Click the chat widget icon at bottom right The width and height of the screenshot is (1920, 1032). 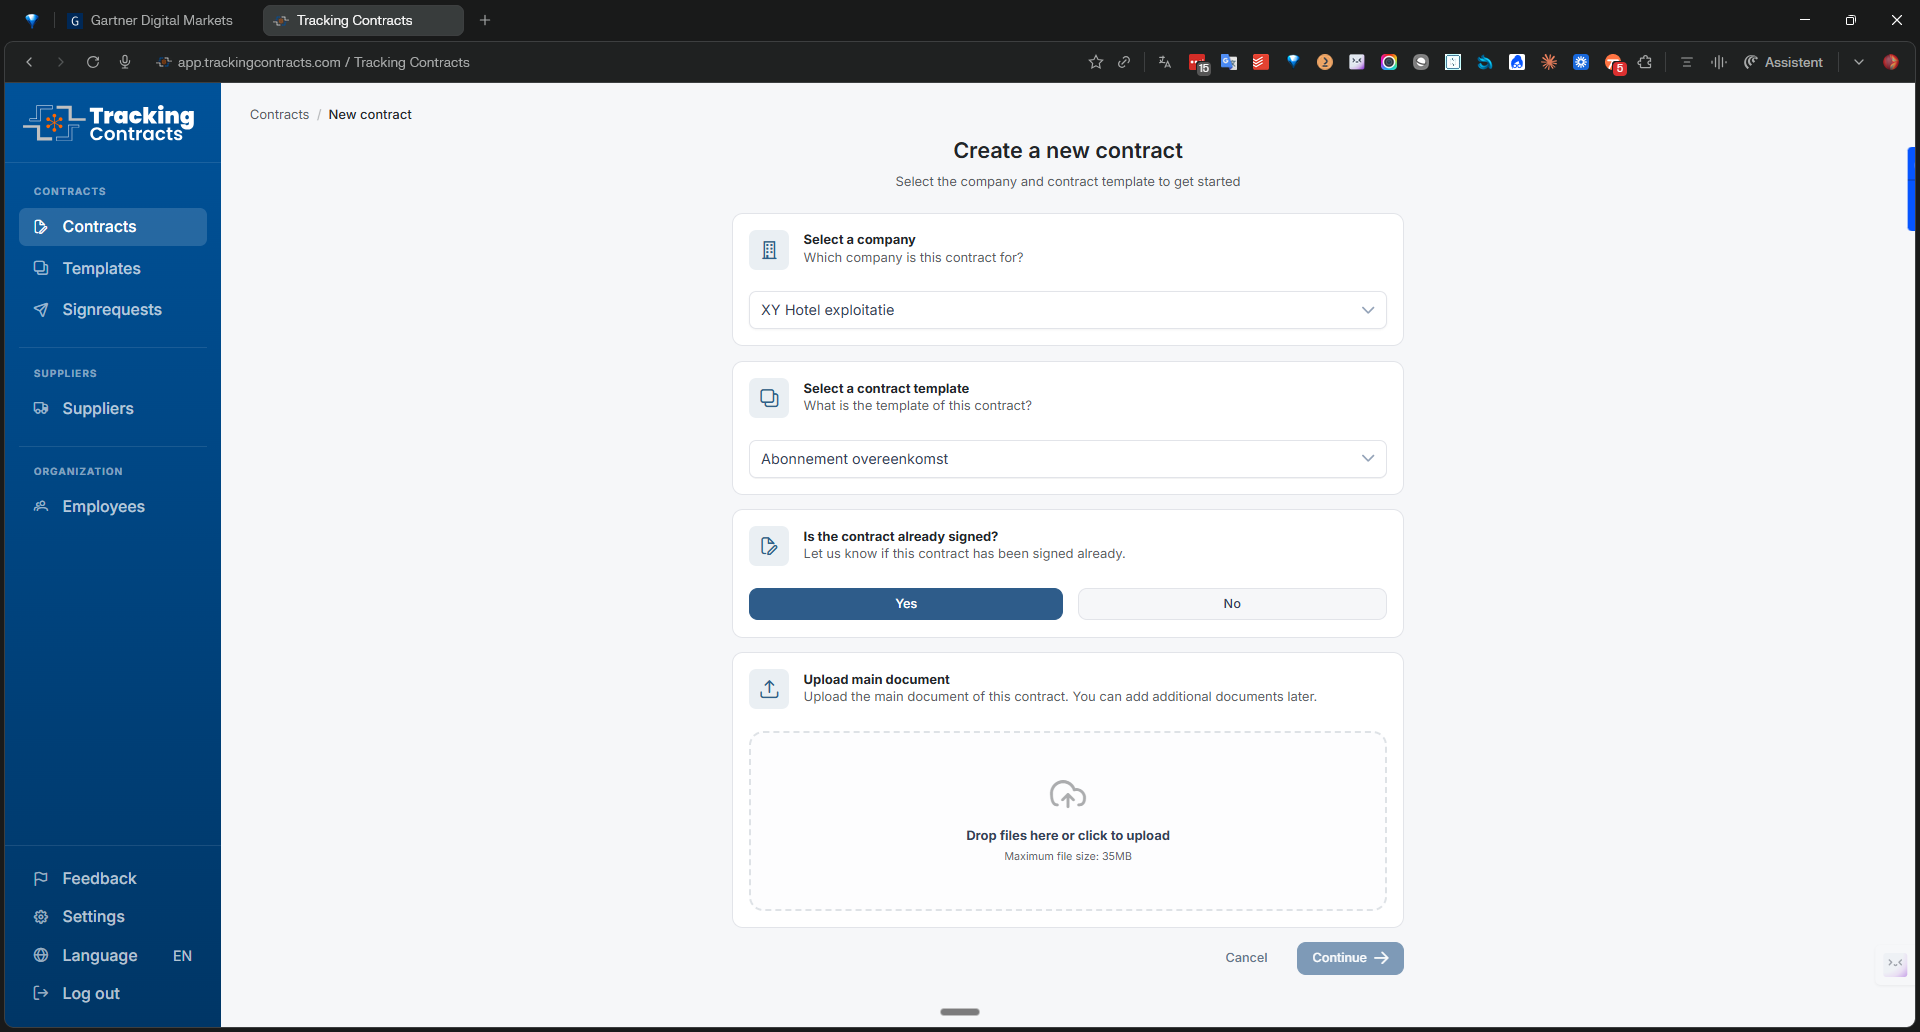[x=1895, y=964]
